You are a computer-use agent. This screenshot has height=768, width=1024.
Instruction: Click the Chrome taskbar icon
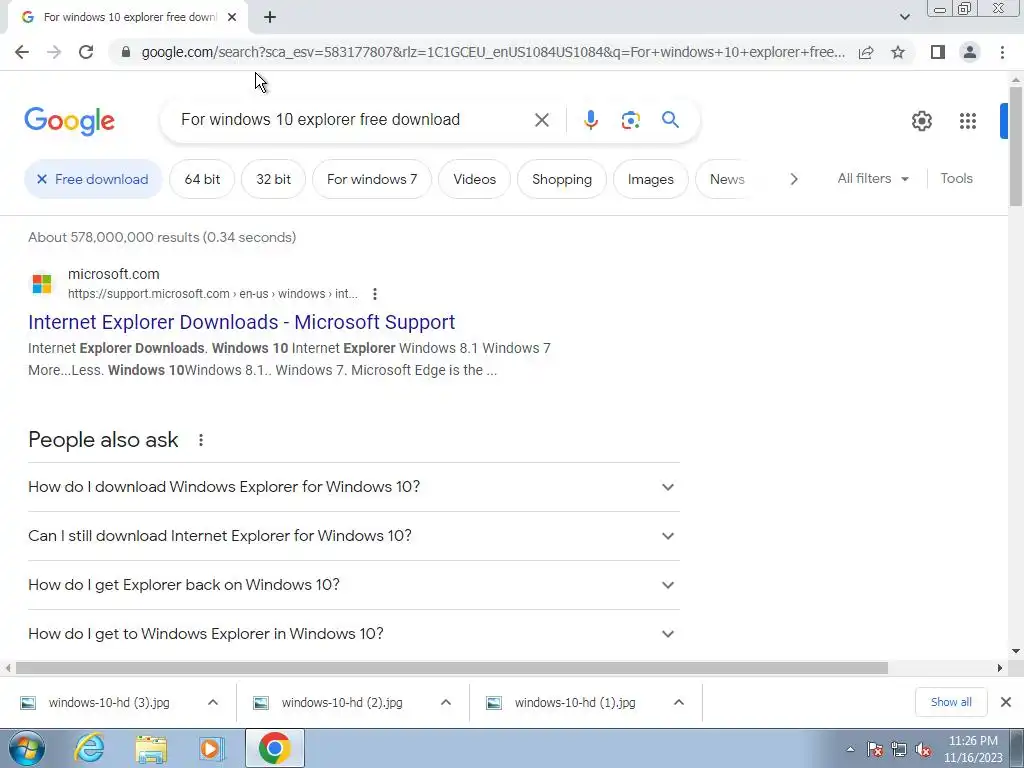click(x=274, y=748)
